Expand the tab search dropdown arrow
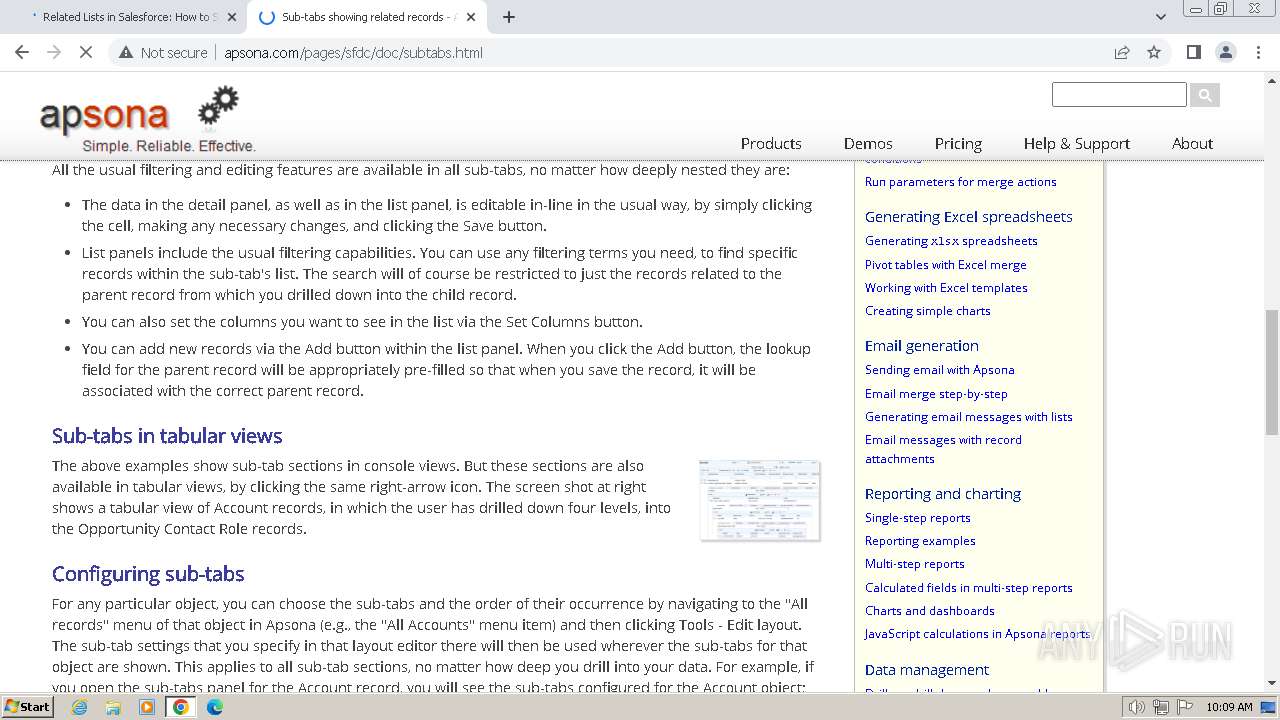This screenshot has width=1280, height=720. point(1160,17)
